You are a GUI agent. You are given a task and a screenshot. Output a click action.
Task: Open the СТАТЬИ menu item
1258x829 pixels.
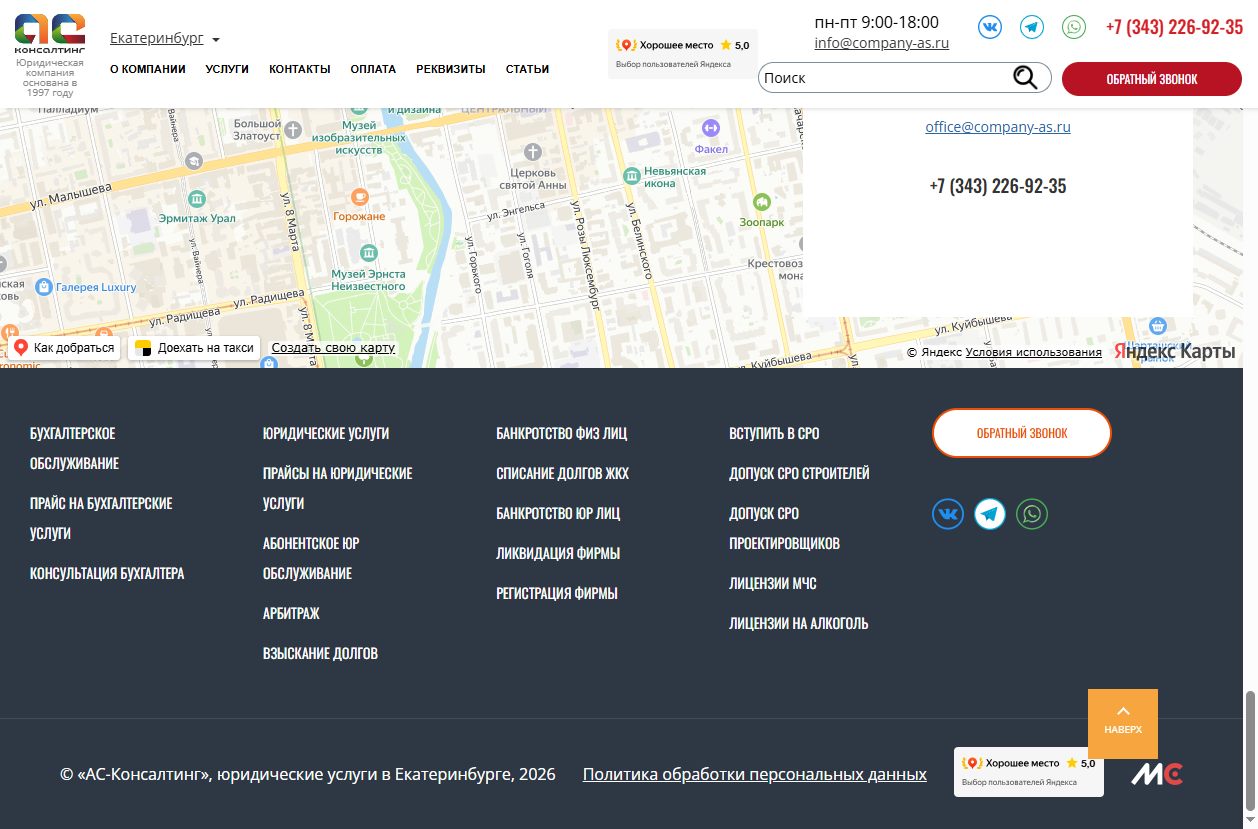tap(527, 69)
